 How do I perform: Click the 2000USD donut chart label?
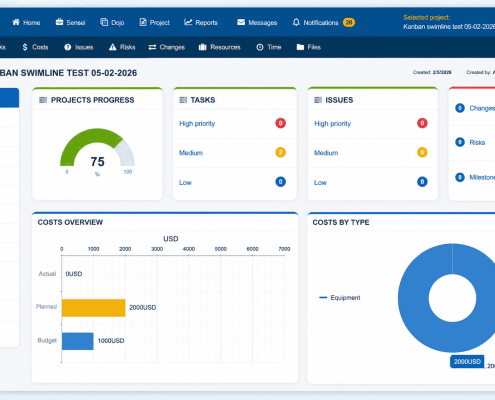pos(467,361)
